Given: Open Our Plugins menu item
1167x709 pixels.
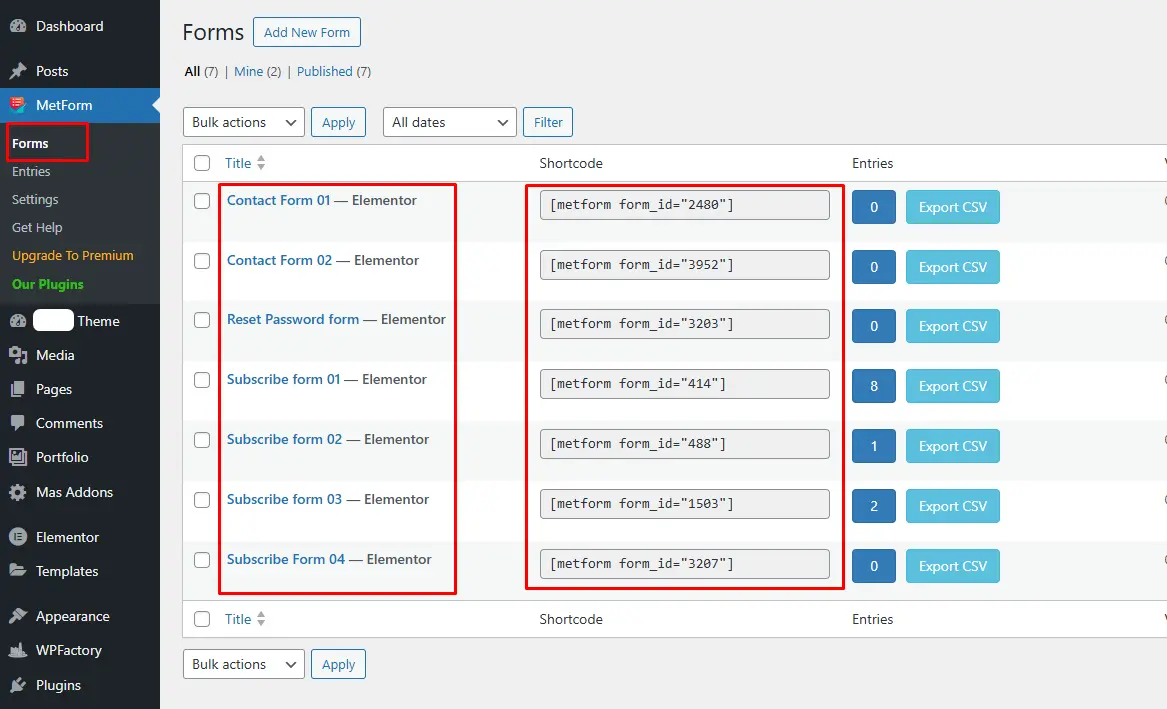Looking at the screenshot, I should pyautogui.click(x=48, y=284).
